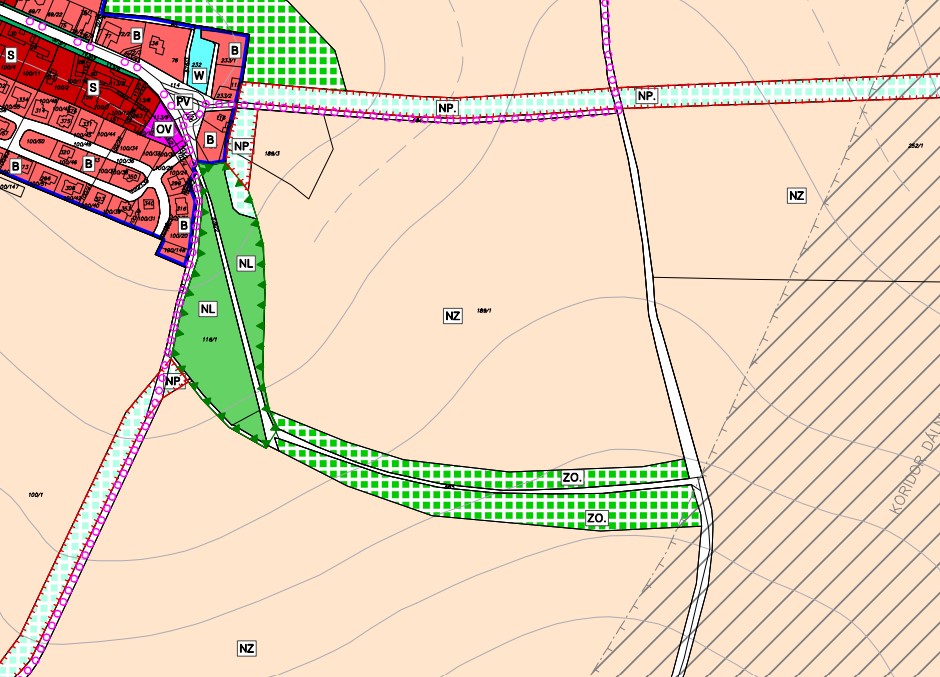Select the NP. label at the southwest road fork
This screenshot has width=940, height=677.
(173, 382)
